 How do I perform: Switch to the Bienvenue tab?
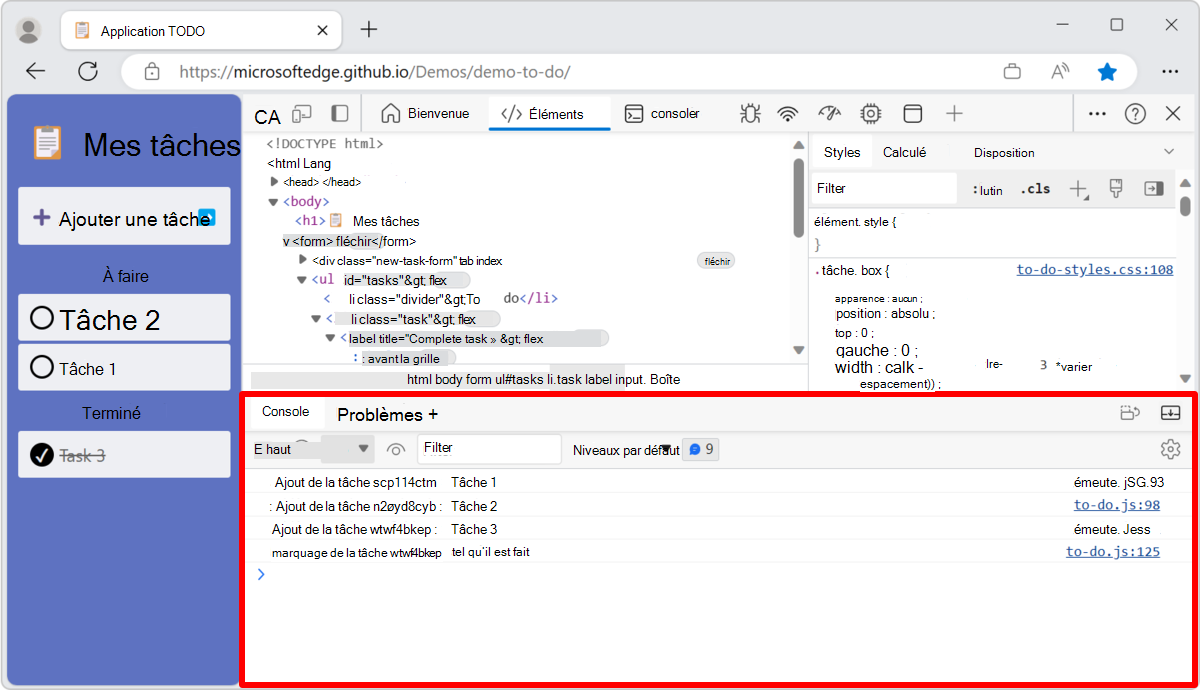(425, 114)
